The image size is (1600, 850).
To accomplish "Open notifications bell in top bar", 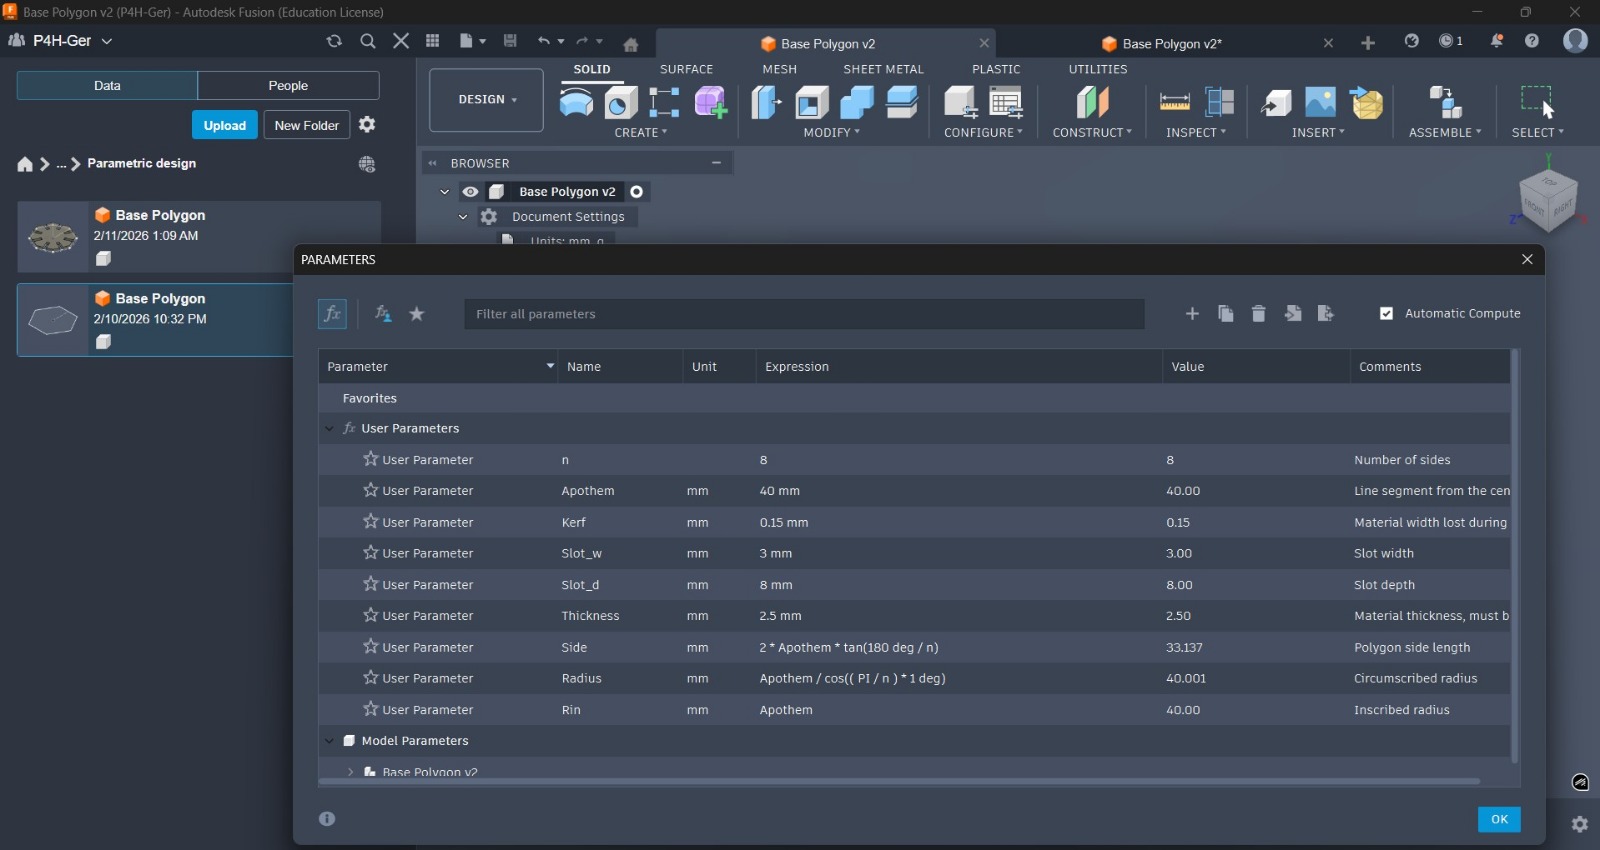I will [1497, 41].
